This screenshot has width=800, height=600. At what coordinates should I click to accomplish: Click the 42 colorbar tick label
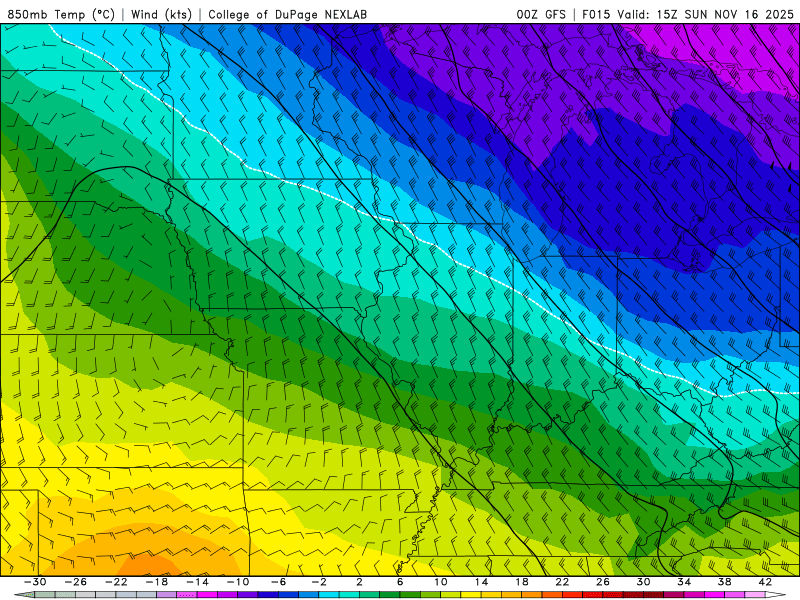coord(765,582)
